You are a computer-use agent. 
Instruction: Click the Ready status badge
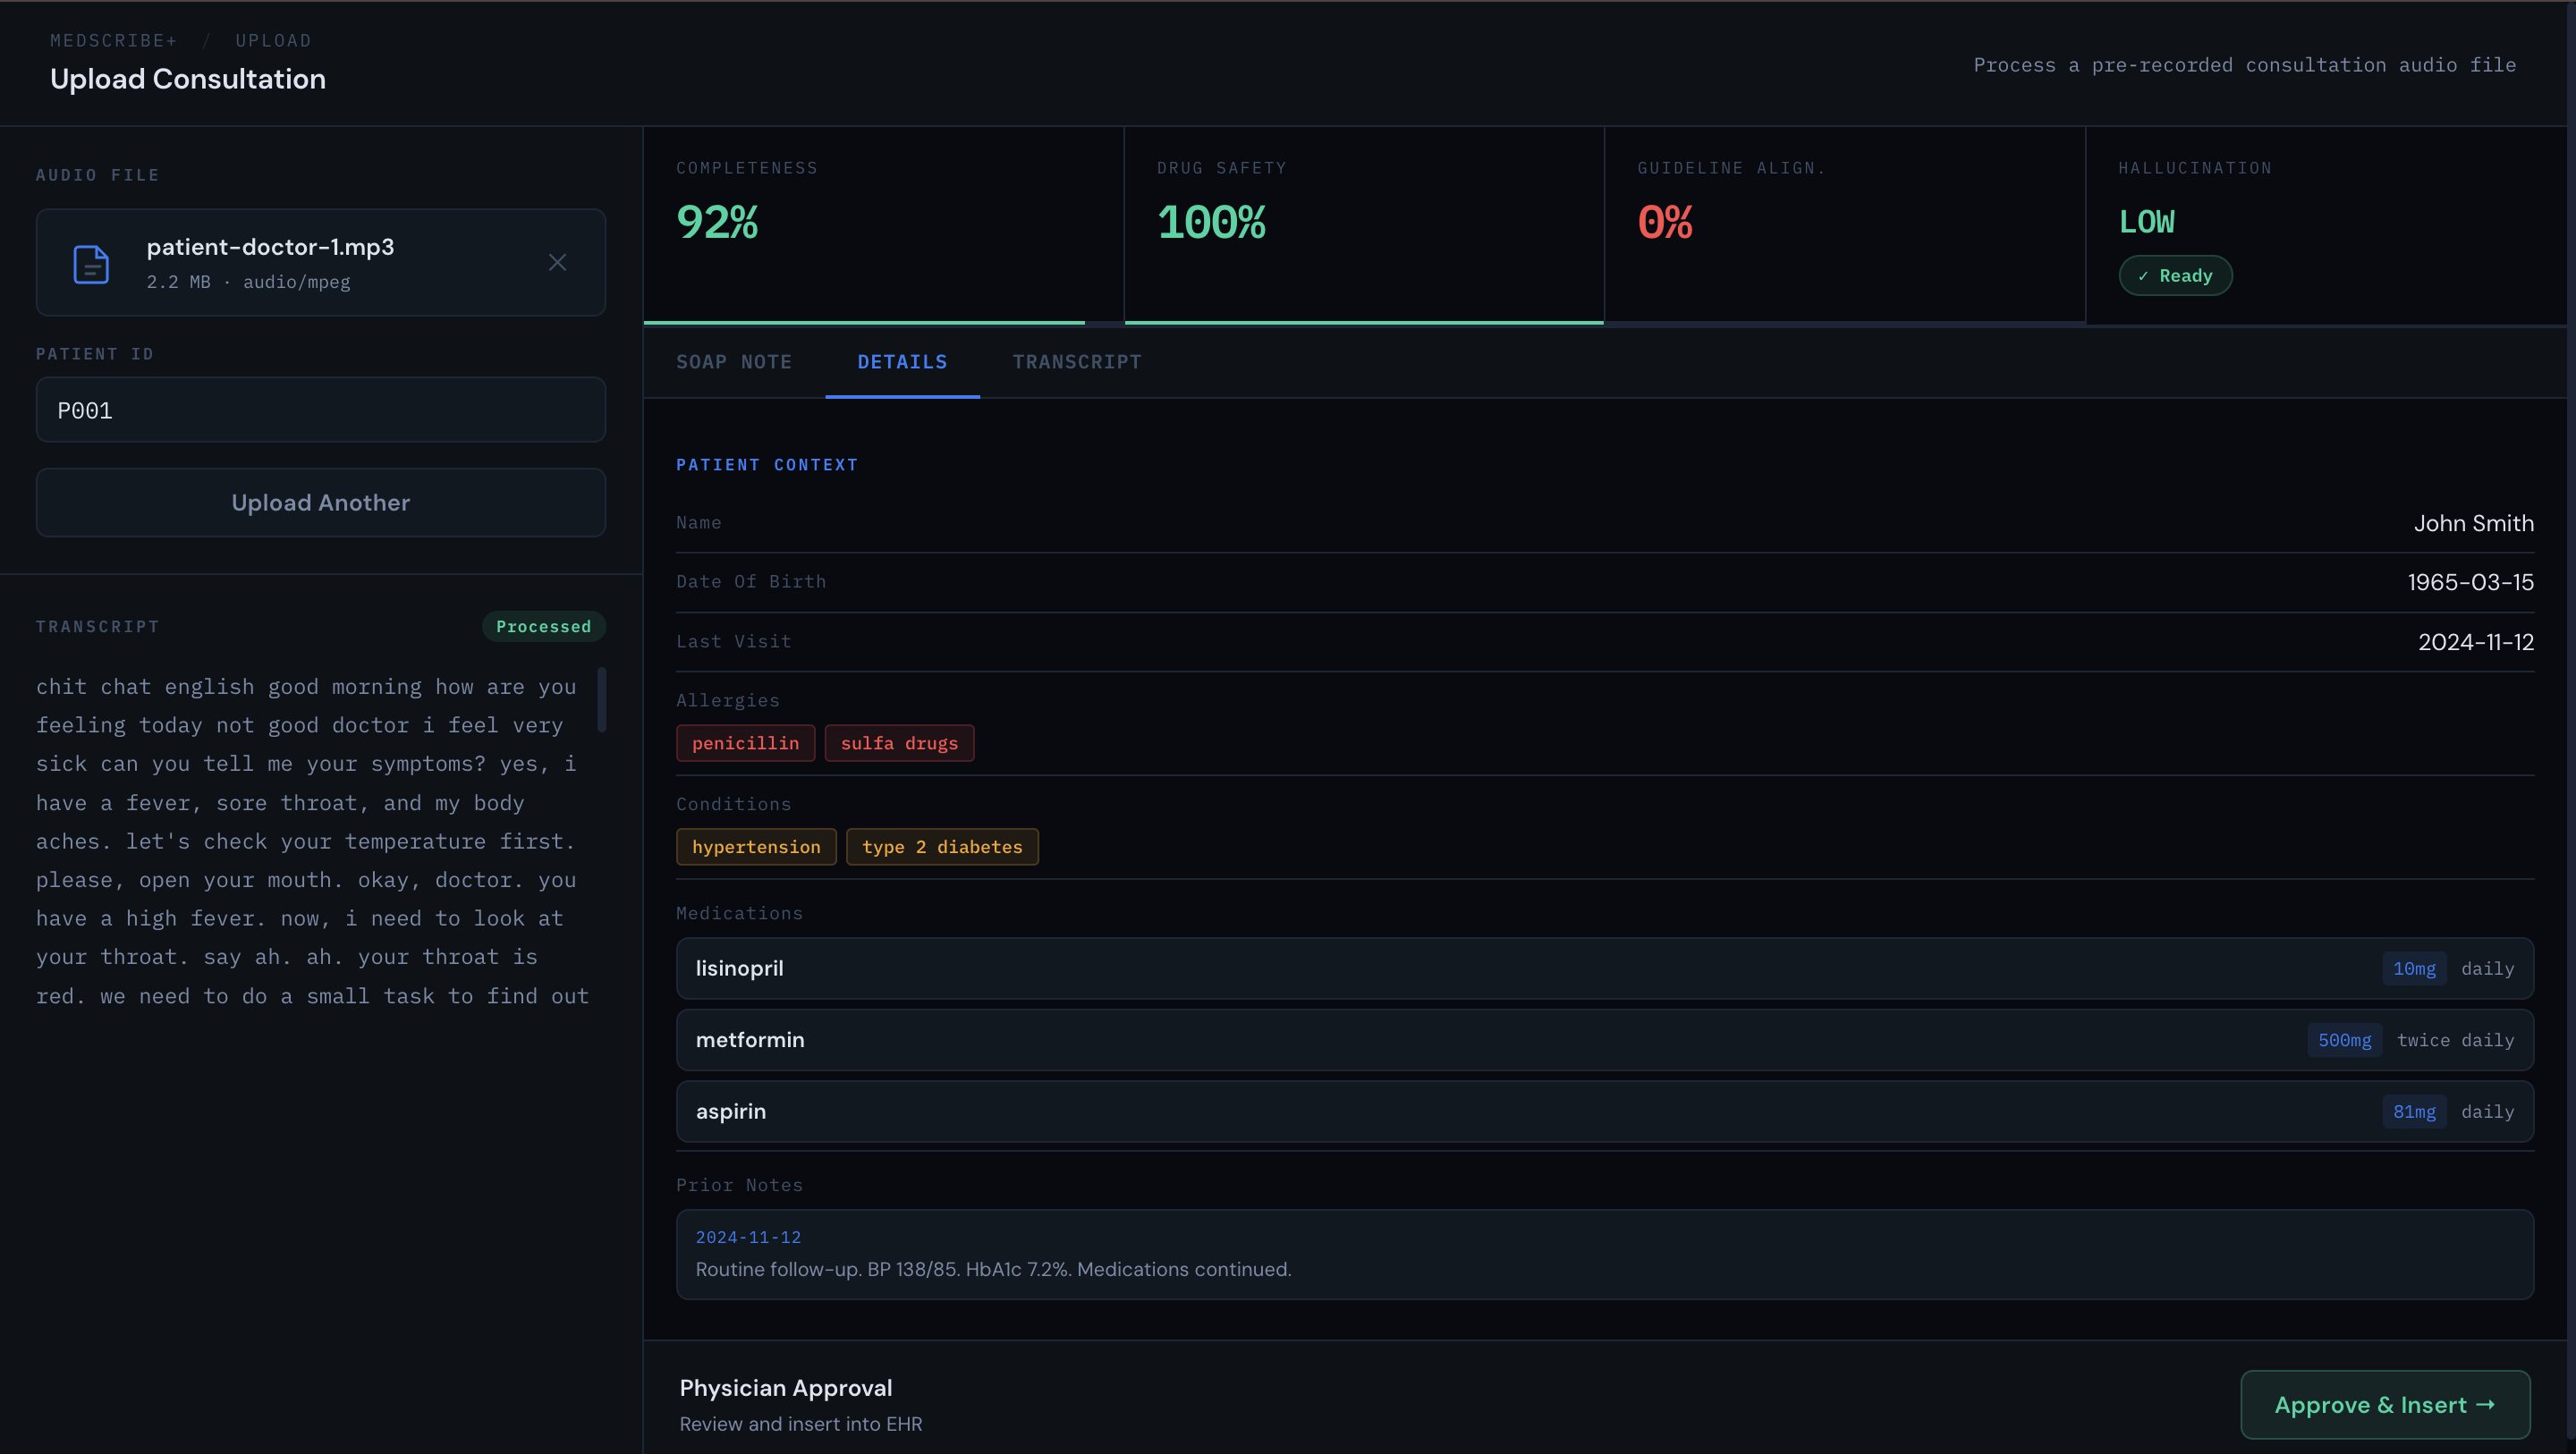(2174, 276)
